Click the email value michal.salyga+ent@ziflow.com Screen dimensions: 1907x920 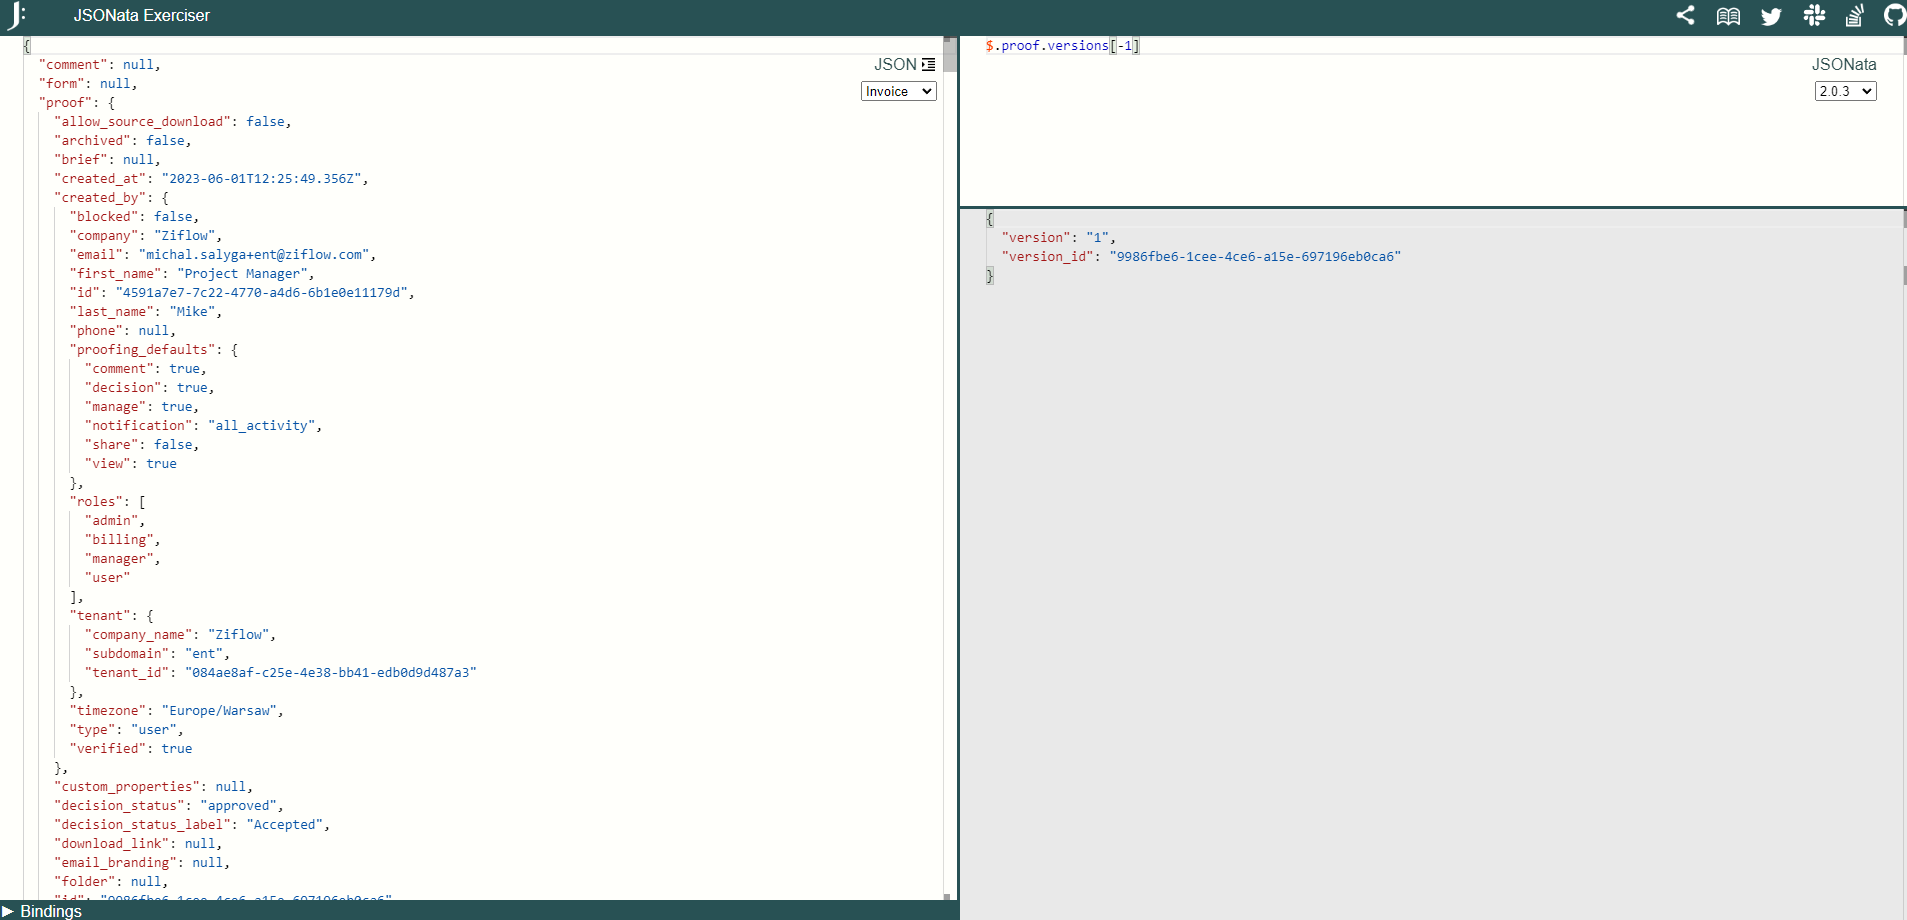(254, 255)
